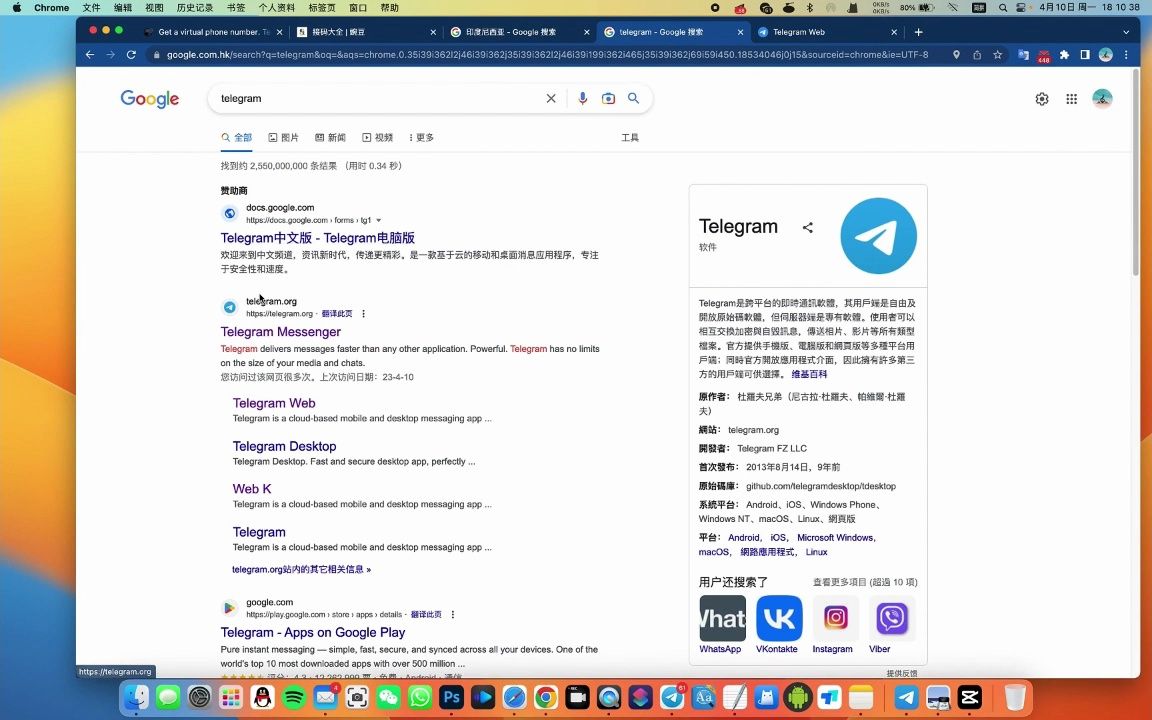Open the 历史记录 menu in menu bar

(x=195, y=7)
